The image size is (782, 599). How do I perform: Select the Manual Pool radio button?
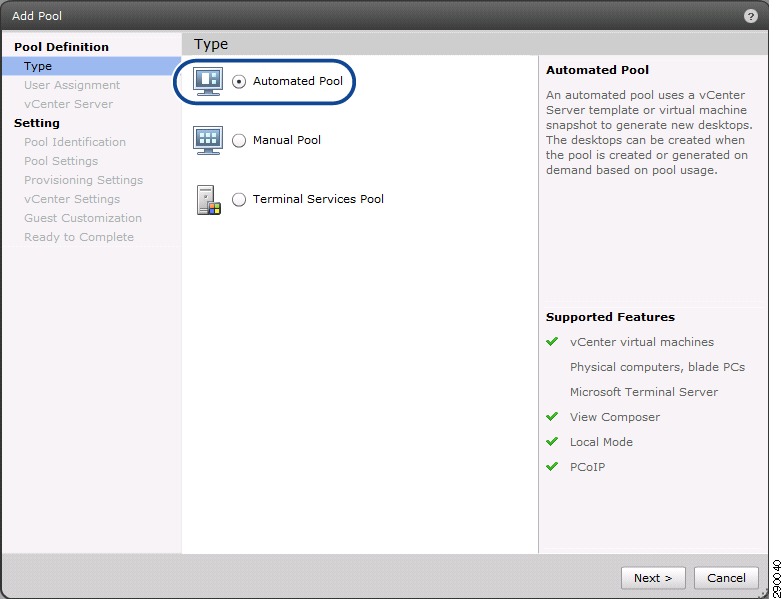tap(239, 141)
